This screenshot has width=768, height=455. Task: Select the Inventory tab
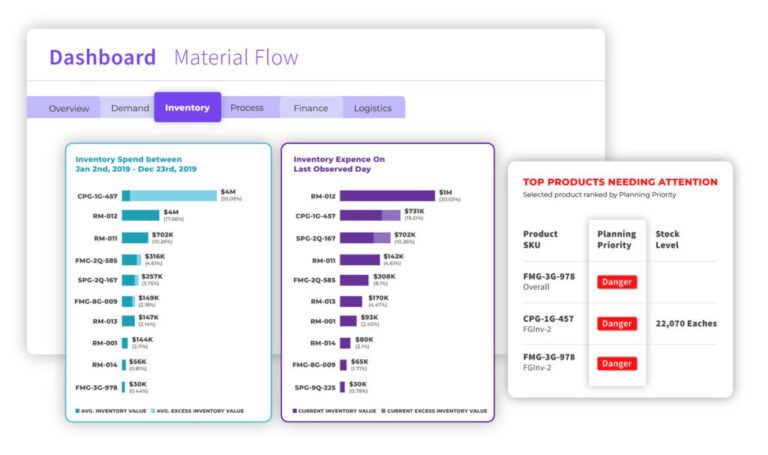[187, 108]
